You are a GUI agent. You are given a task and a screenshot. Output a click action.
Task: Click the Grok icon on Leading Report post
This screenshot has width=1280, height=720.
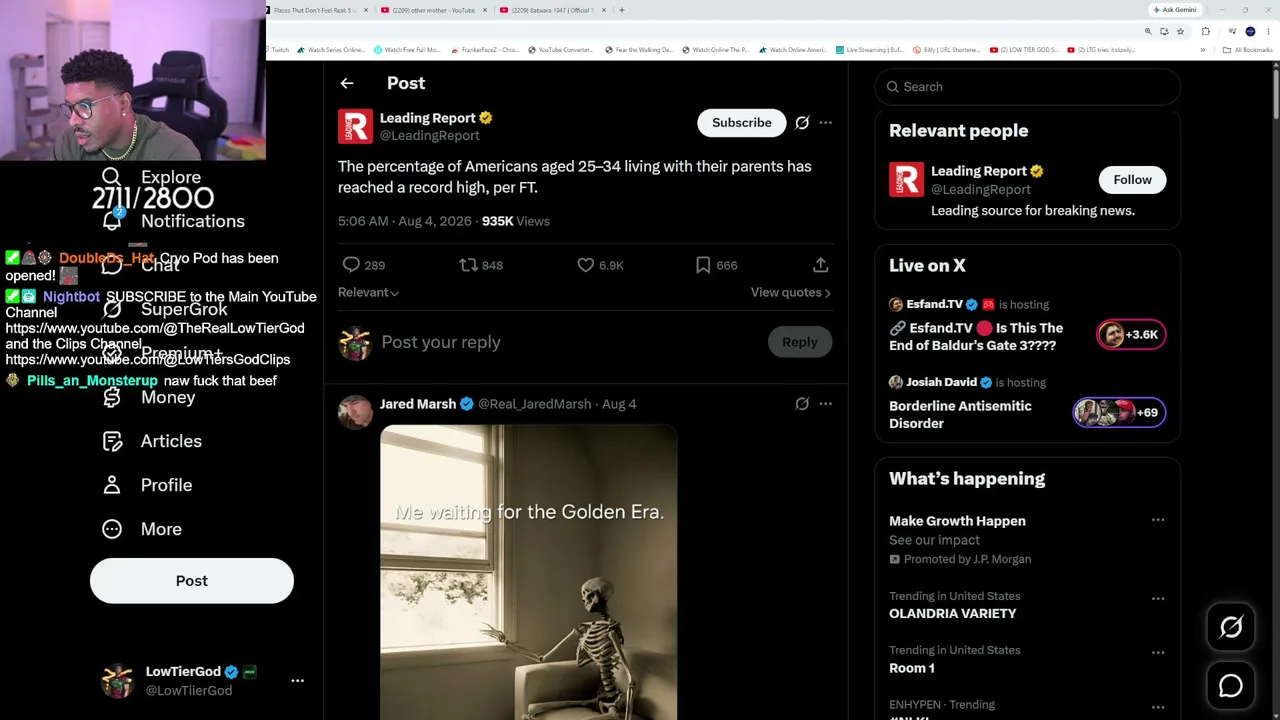(802, 123)
